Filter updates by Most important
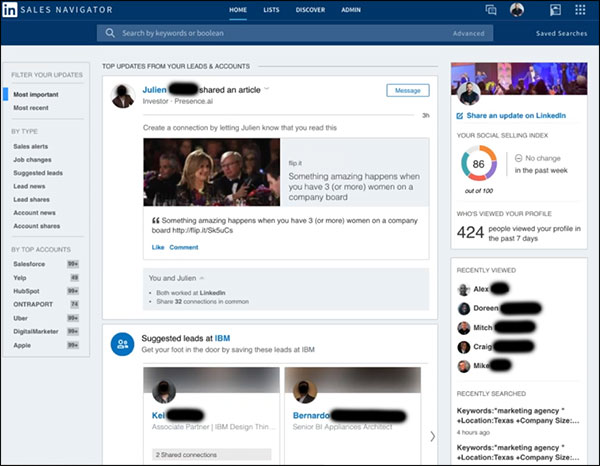 (36, 95)
